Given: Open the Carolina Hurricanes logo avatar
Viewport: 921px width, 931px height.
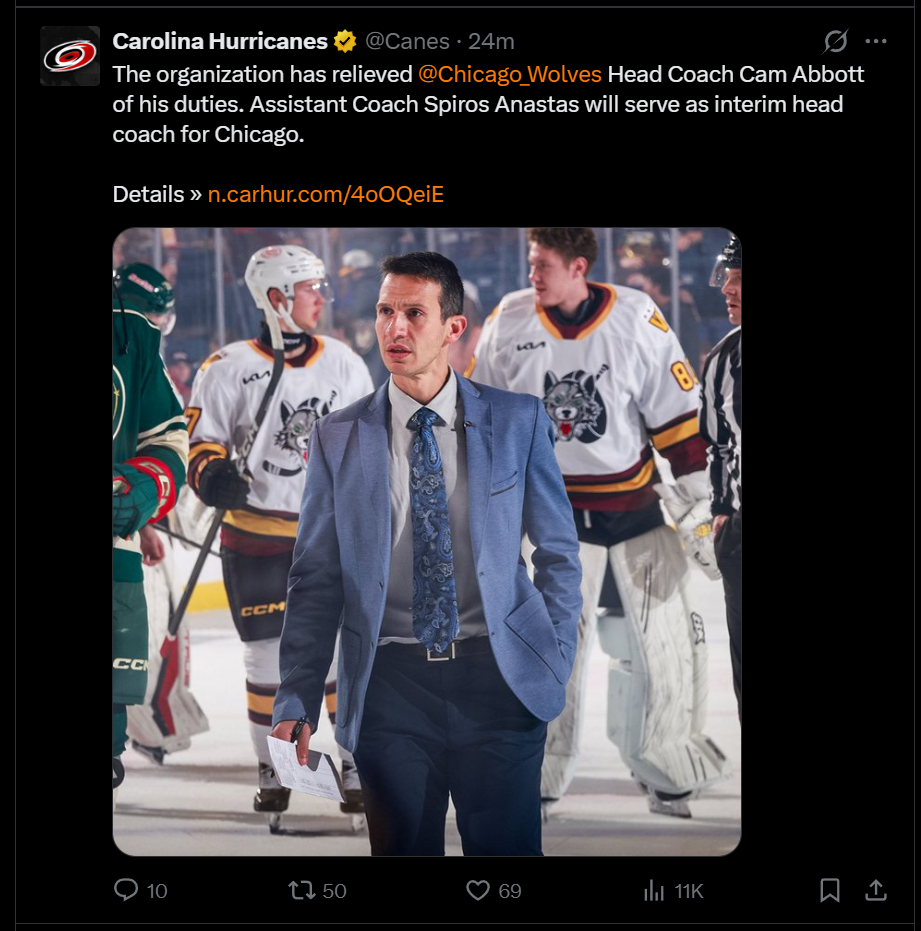Looking at the screenshot, I should (70, 56).
